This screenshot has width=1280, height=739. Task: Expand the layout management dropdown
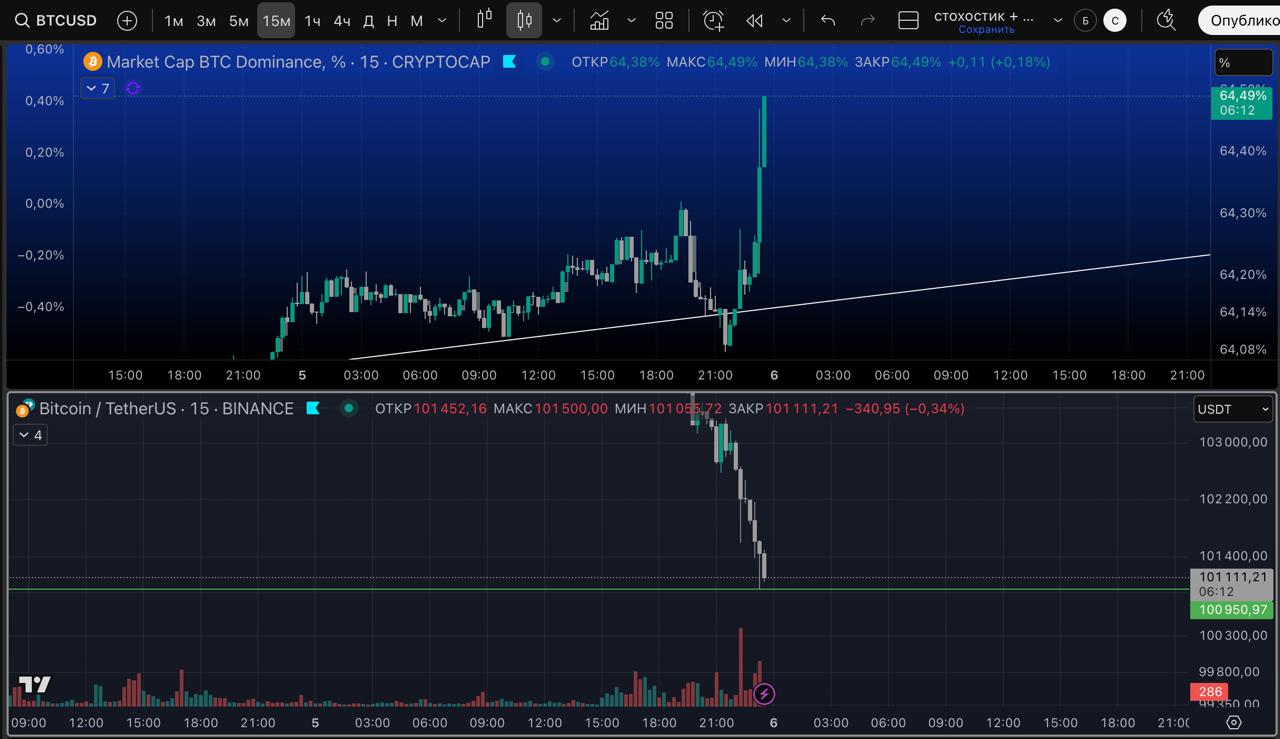pyautogui.click(x=1058, y=20)
